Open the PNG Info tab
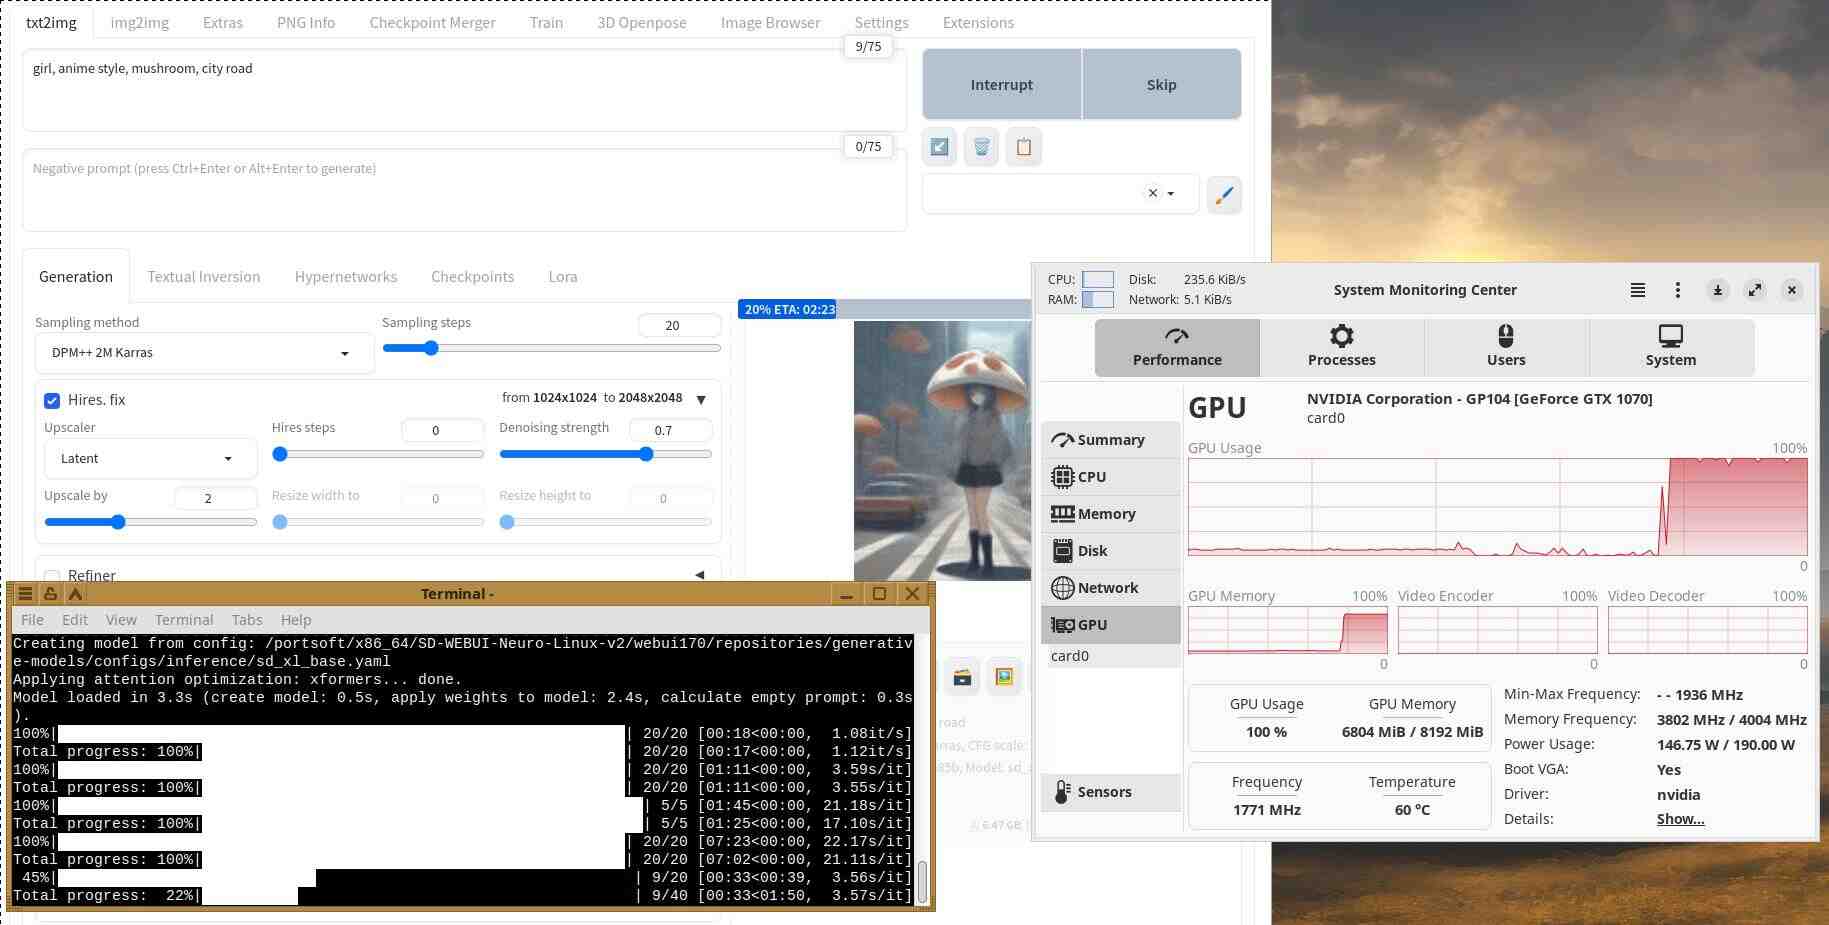 [x=306, y=22]
